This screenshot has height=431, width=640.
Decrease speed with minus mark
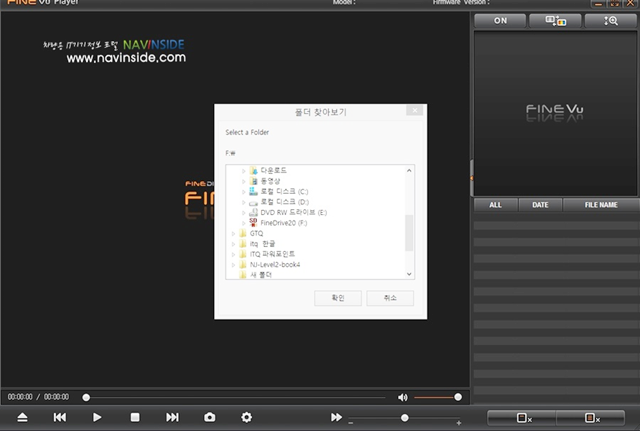(351, 423)
